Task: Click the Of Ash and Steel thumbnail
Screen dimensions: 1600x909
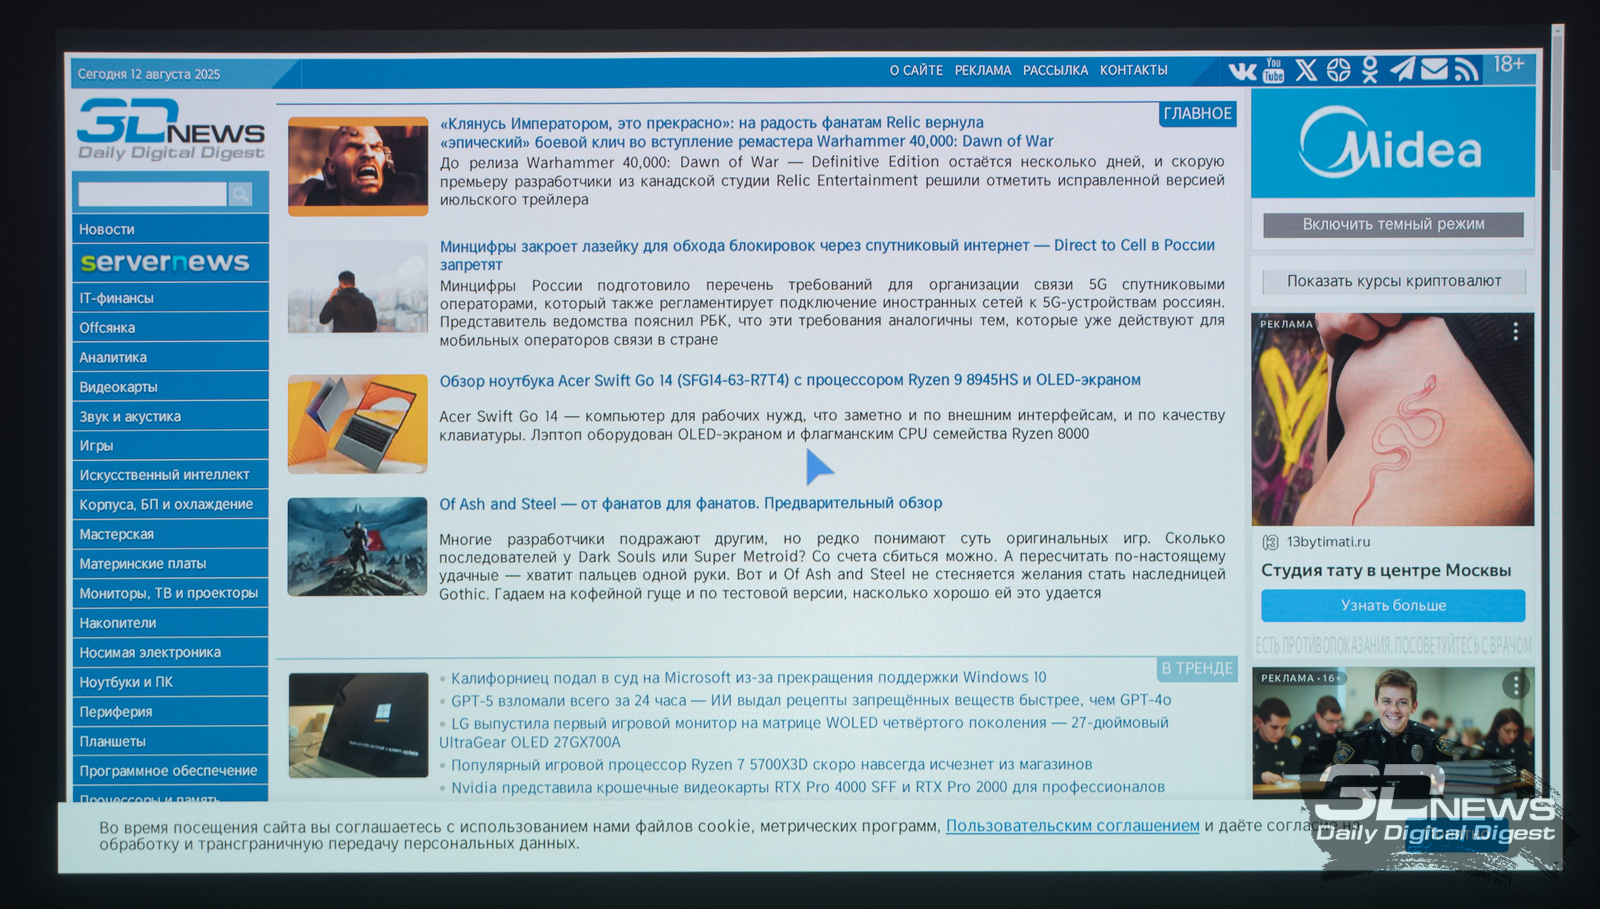Action: (x=358, y=547)
